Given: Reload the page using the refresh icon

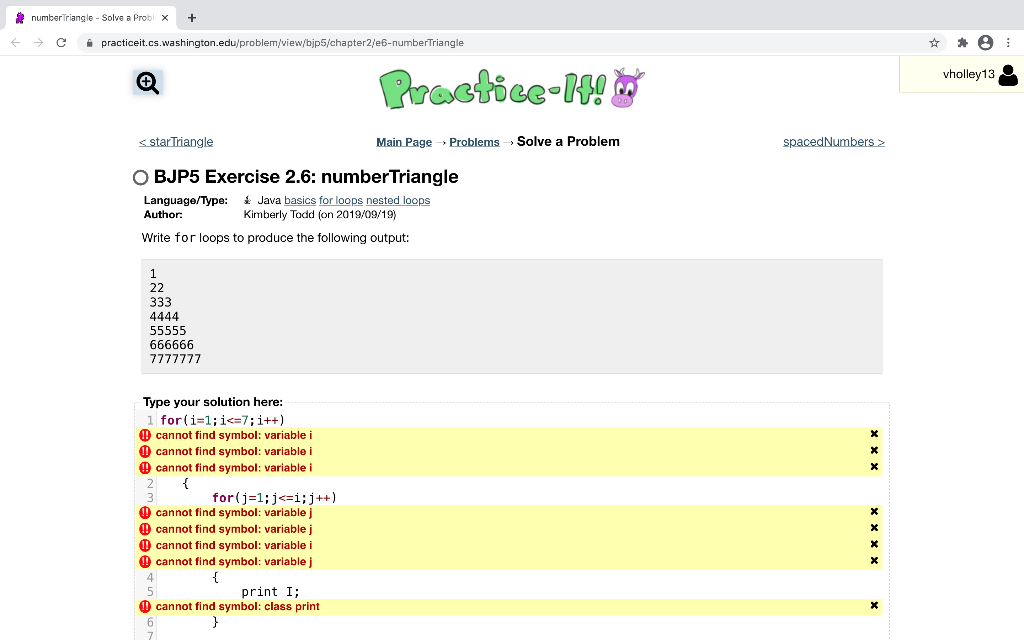Looking at the screenshot, I should (63, 43).
